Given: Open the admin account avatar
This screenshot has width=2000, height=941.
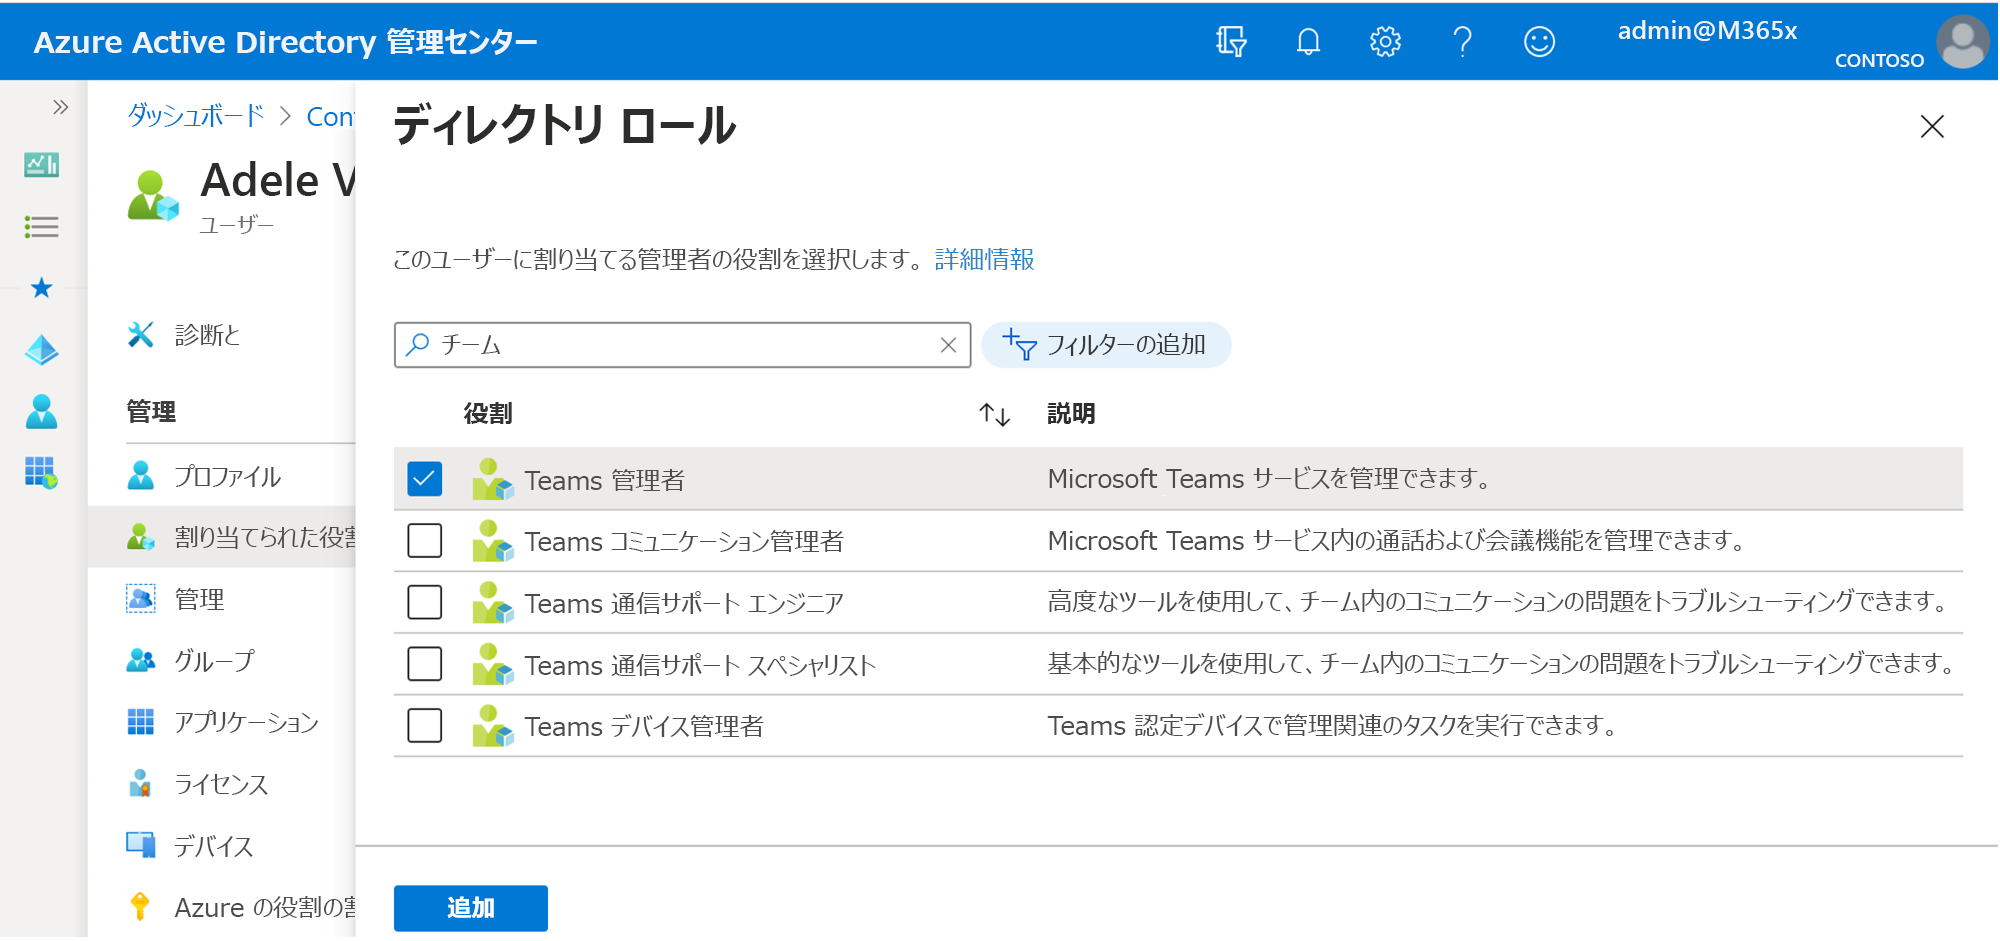Looking at the screenshot, I should pos(1962,42).
